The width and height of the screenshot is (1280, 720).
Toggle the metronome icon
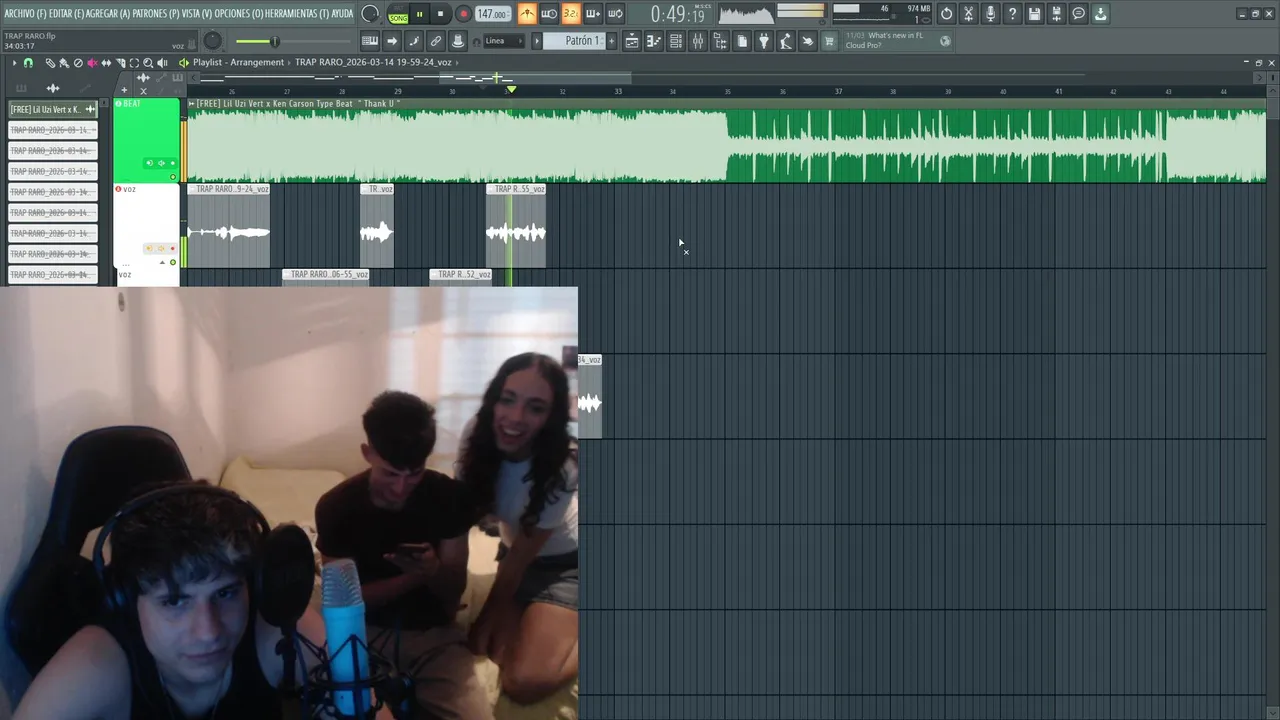click(x=527, y=14)
